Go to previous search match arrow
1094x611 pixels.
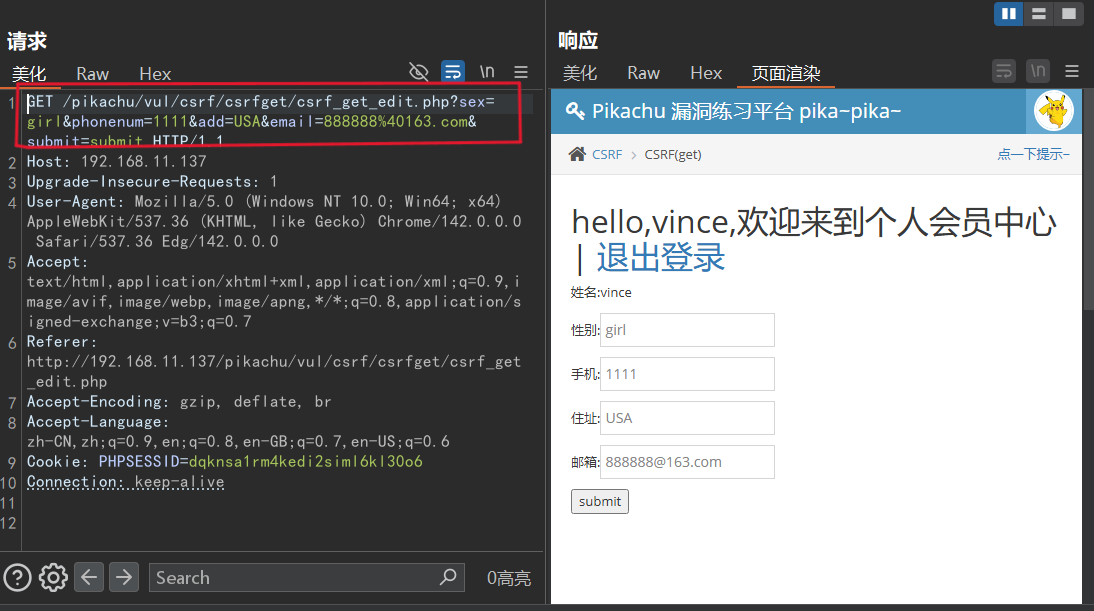click(89, 577)
